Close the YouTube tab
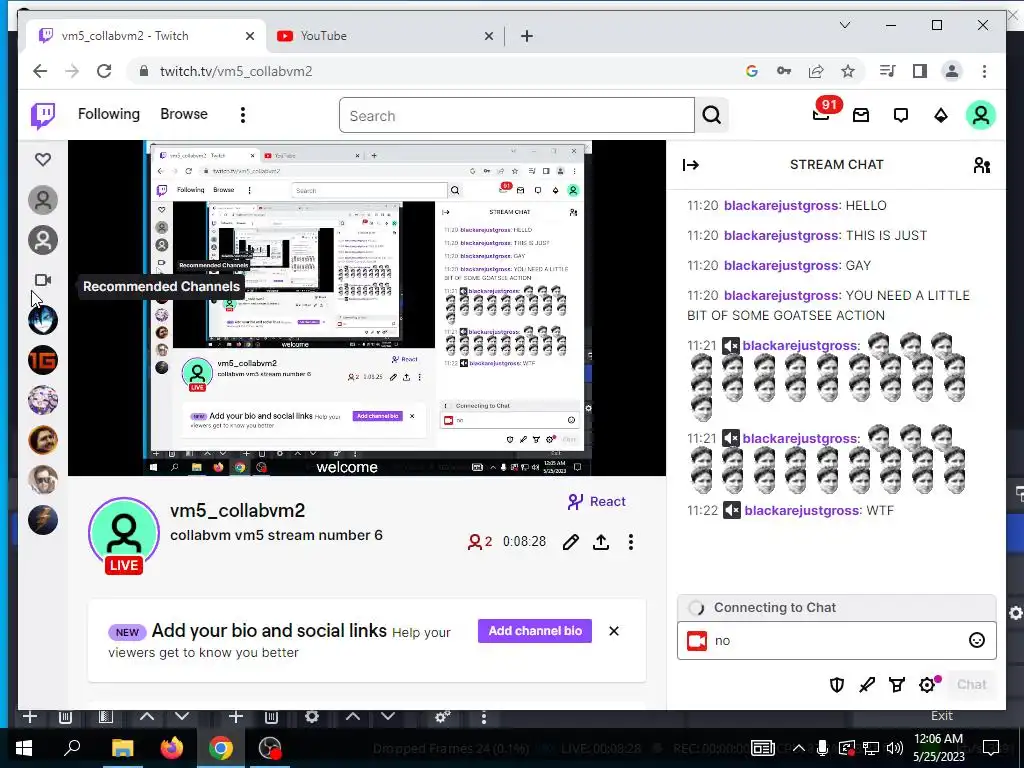Viewport: 1024px width, 768px height. [488, 37]
